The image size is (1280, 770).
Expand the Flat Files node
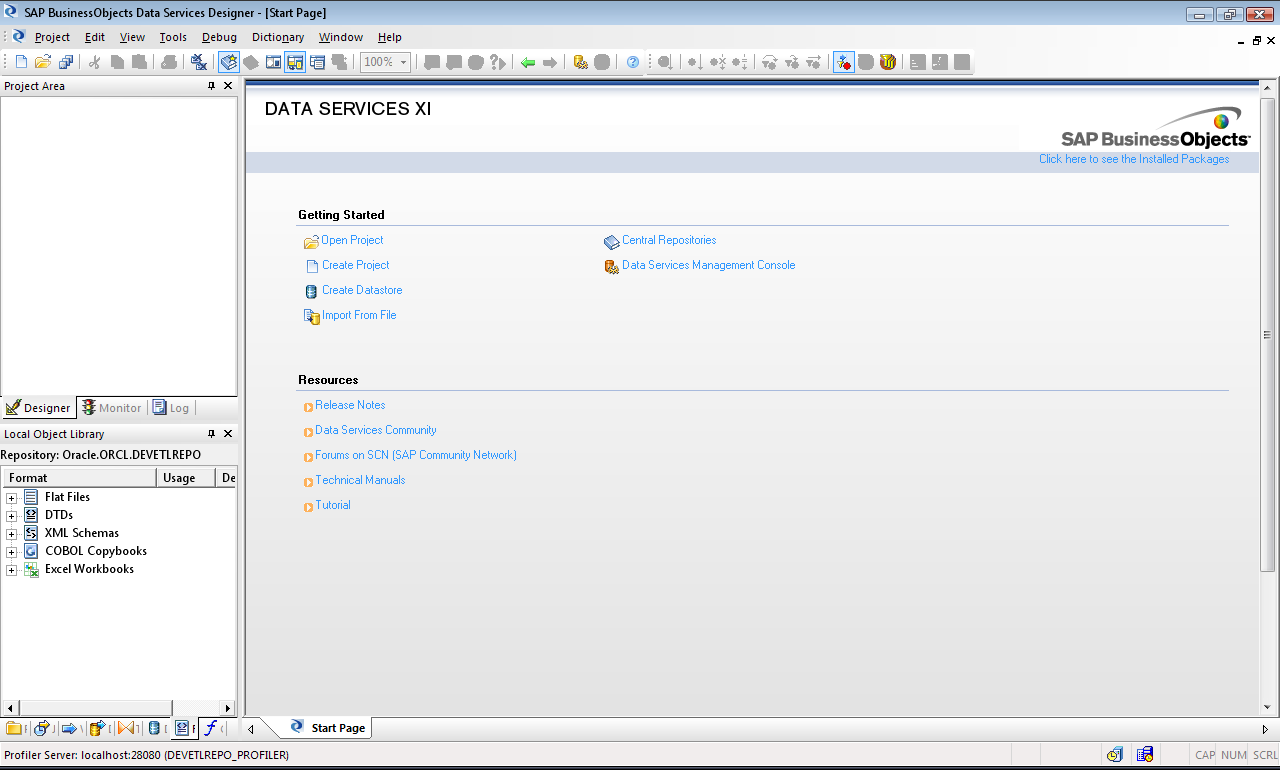point(12,498)
